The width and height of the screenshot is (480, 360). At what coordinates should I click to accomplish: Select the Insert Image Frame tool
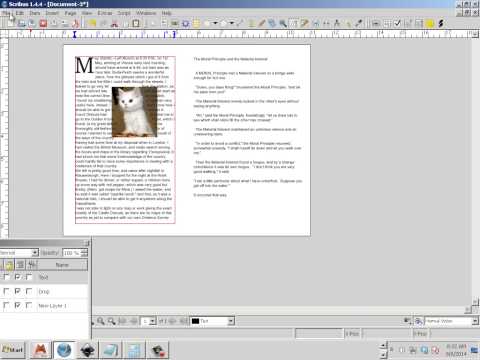tap(175, 23)
